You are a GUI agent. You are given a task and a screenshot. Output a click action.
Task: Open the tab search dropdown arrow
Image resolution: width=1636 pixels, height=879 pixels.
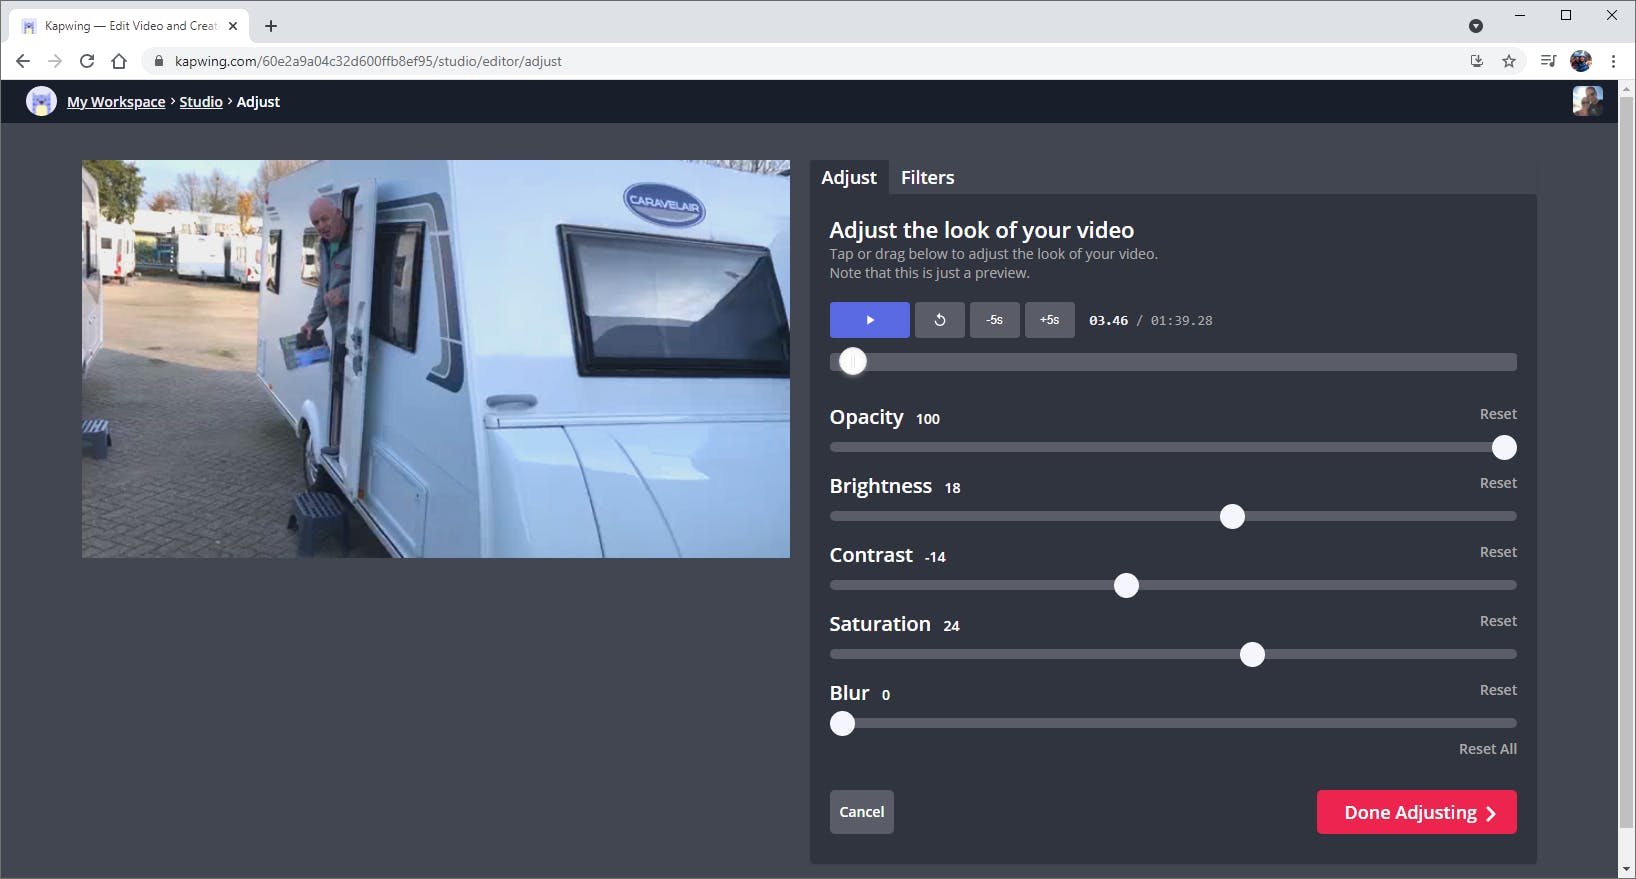point(1476,26)
